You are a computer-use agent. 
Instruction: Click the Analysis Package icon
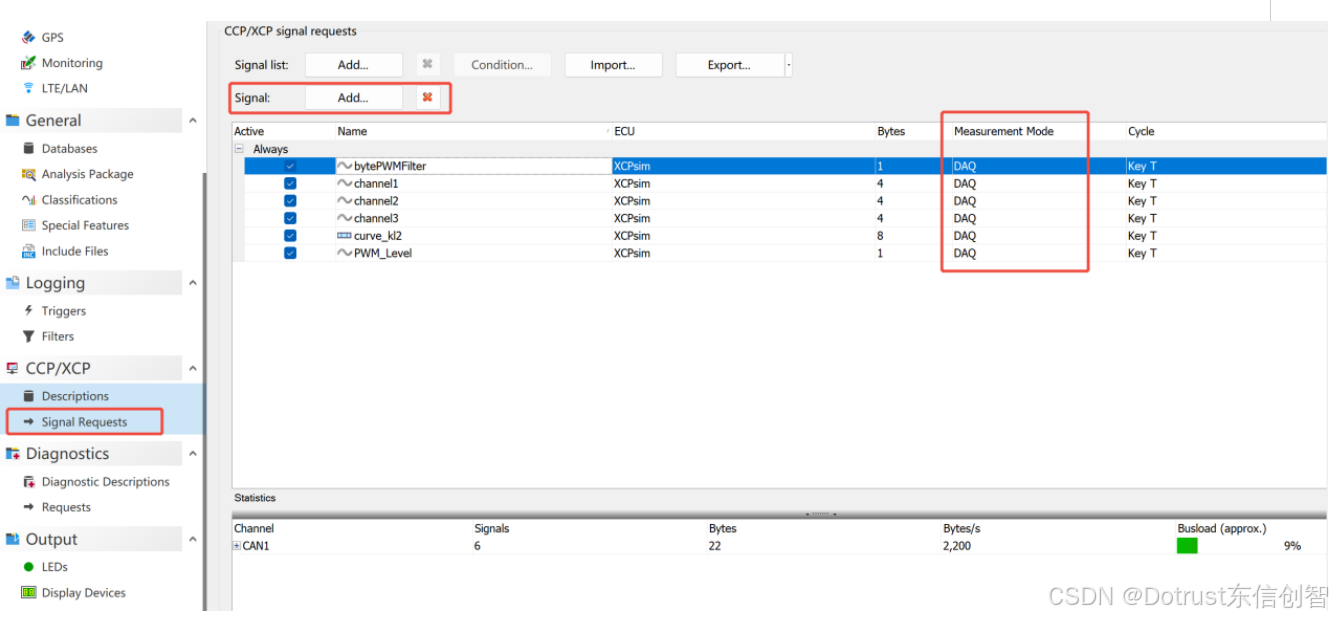click(28, 174)
